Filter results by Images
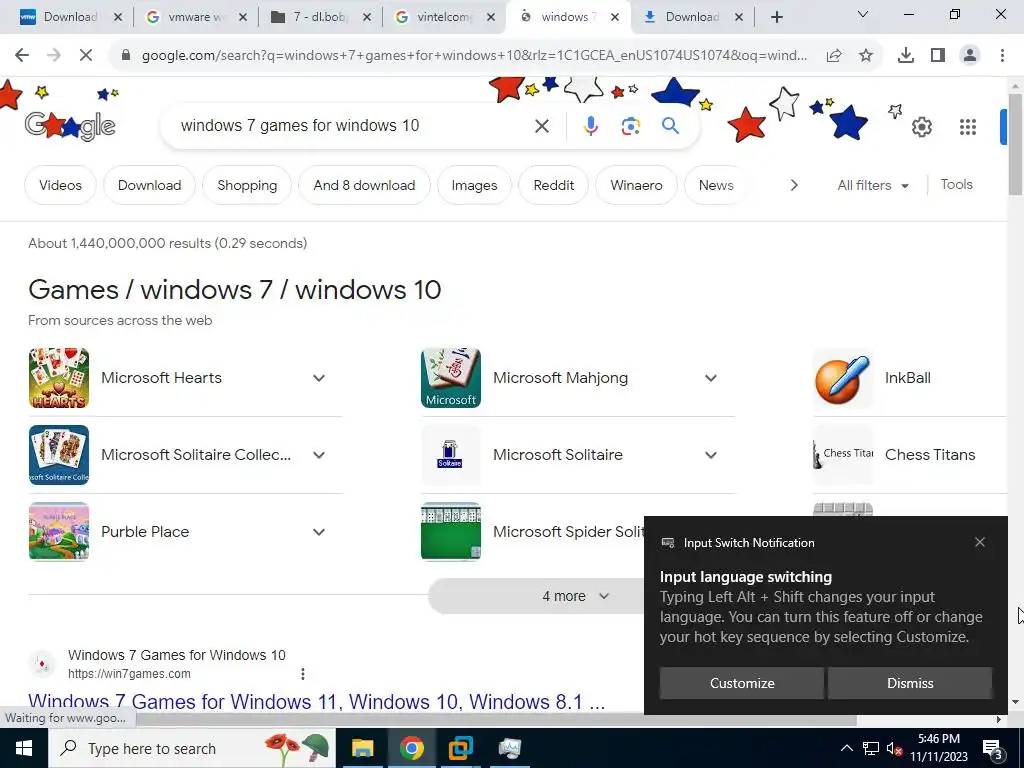1024x768 pixels. pyautogui.click(x=474, y=185)
